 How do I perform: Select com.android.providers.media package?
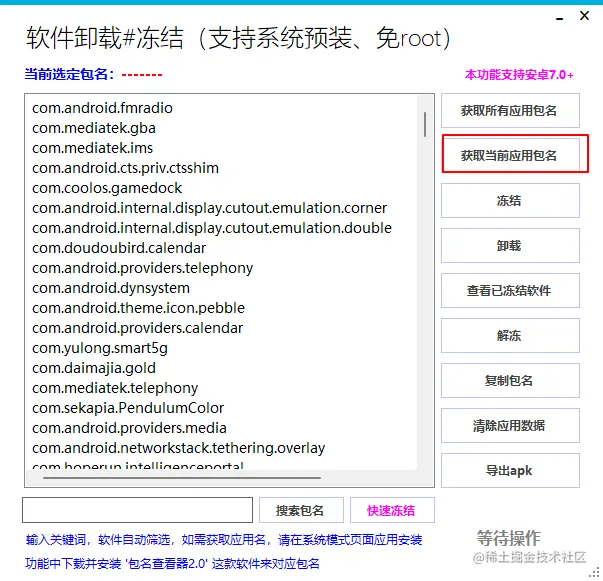[x=129, y=428]
